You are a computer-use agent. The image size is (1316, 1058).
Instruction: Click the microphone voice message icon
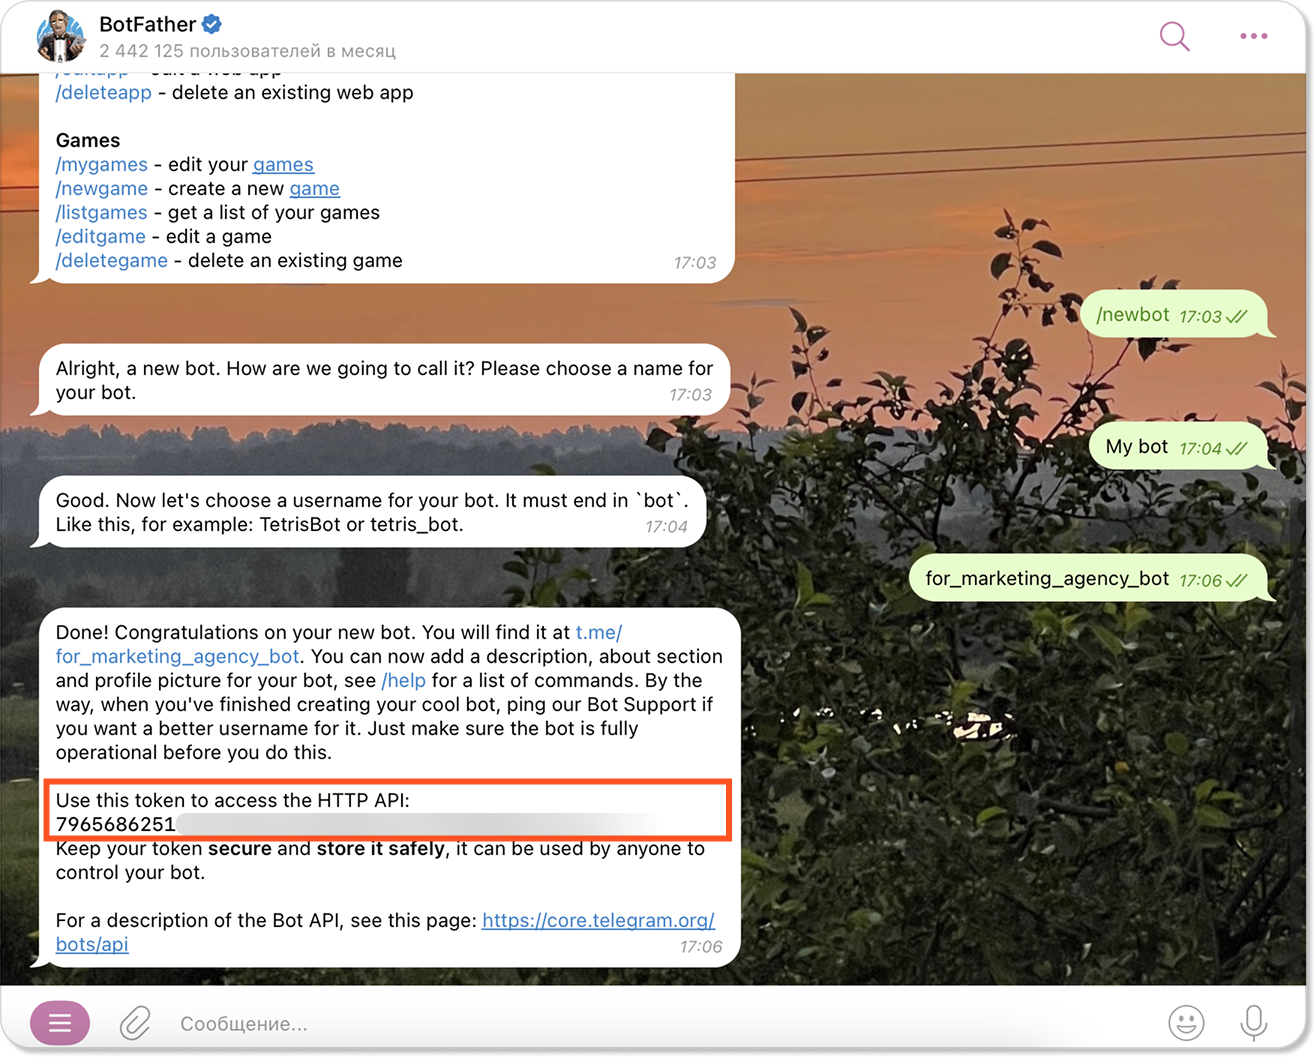[1253, 1022]
